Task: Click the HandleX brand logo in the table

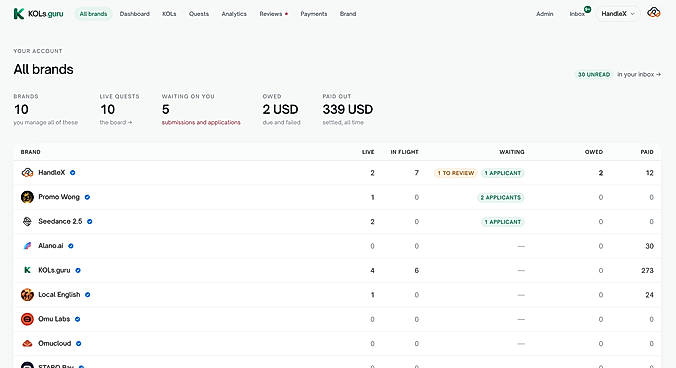Action: 27,173
